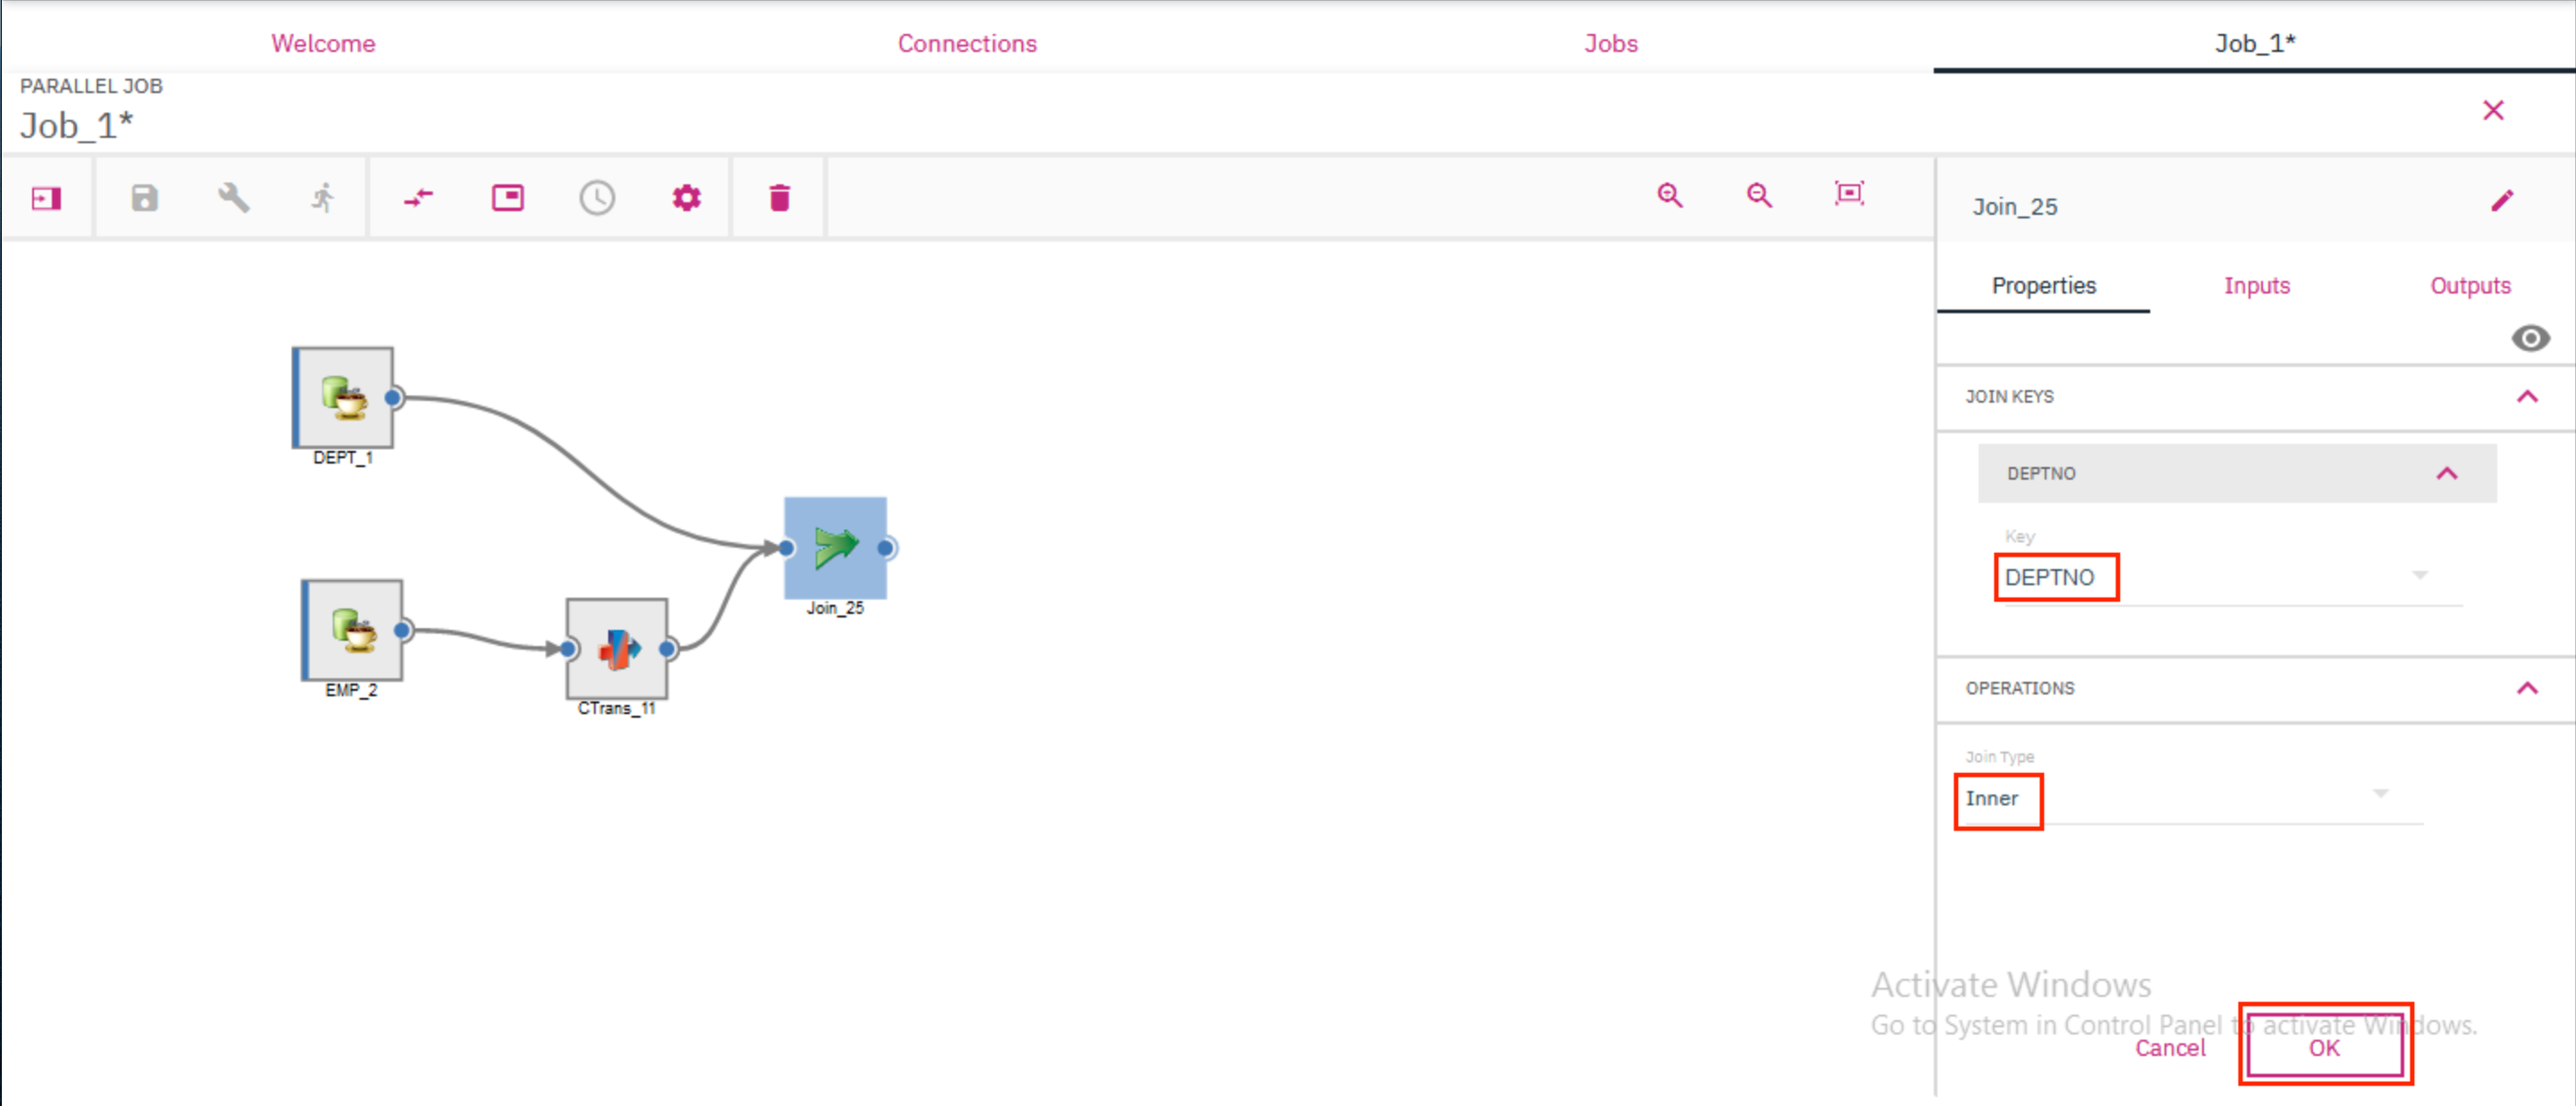Screen dimensions: 2576x1106
Task: Click the delete/trash job icon
Action: (780, 197)
